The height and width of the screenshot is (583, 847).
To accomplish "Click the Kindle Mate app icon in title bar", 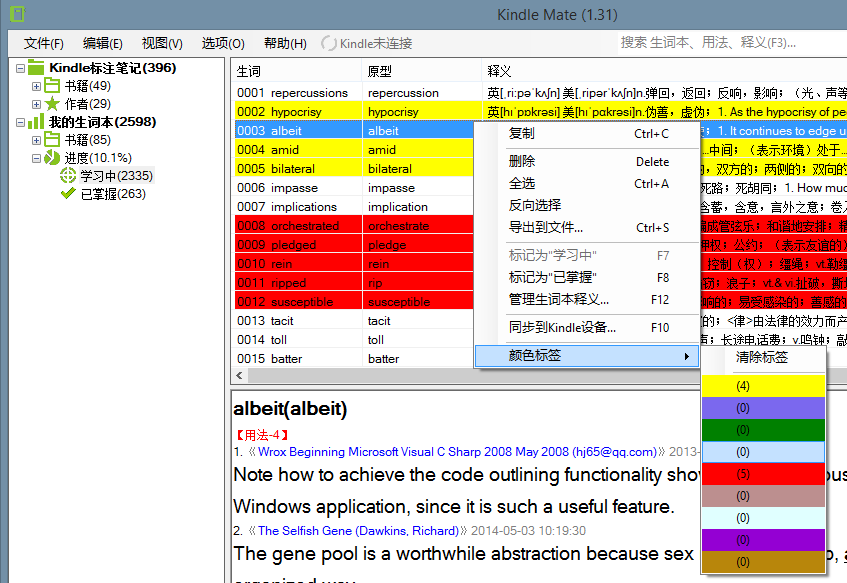I will click(17, 14).
